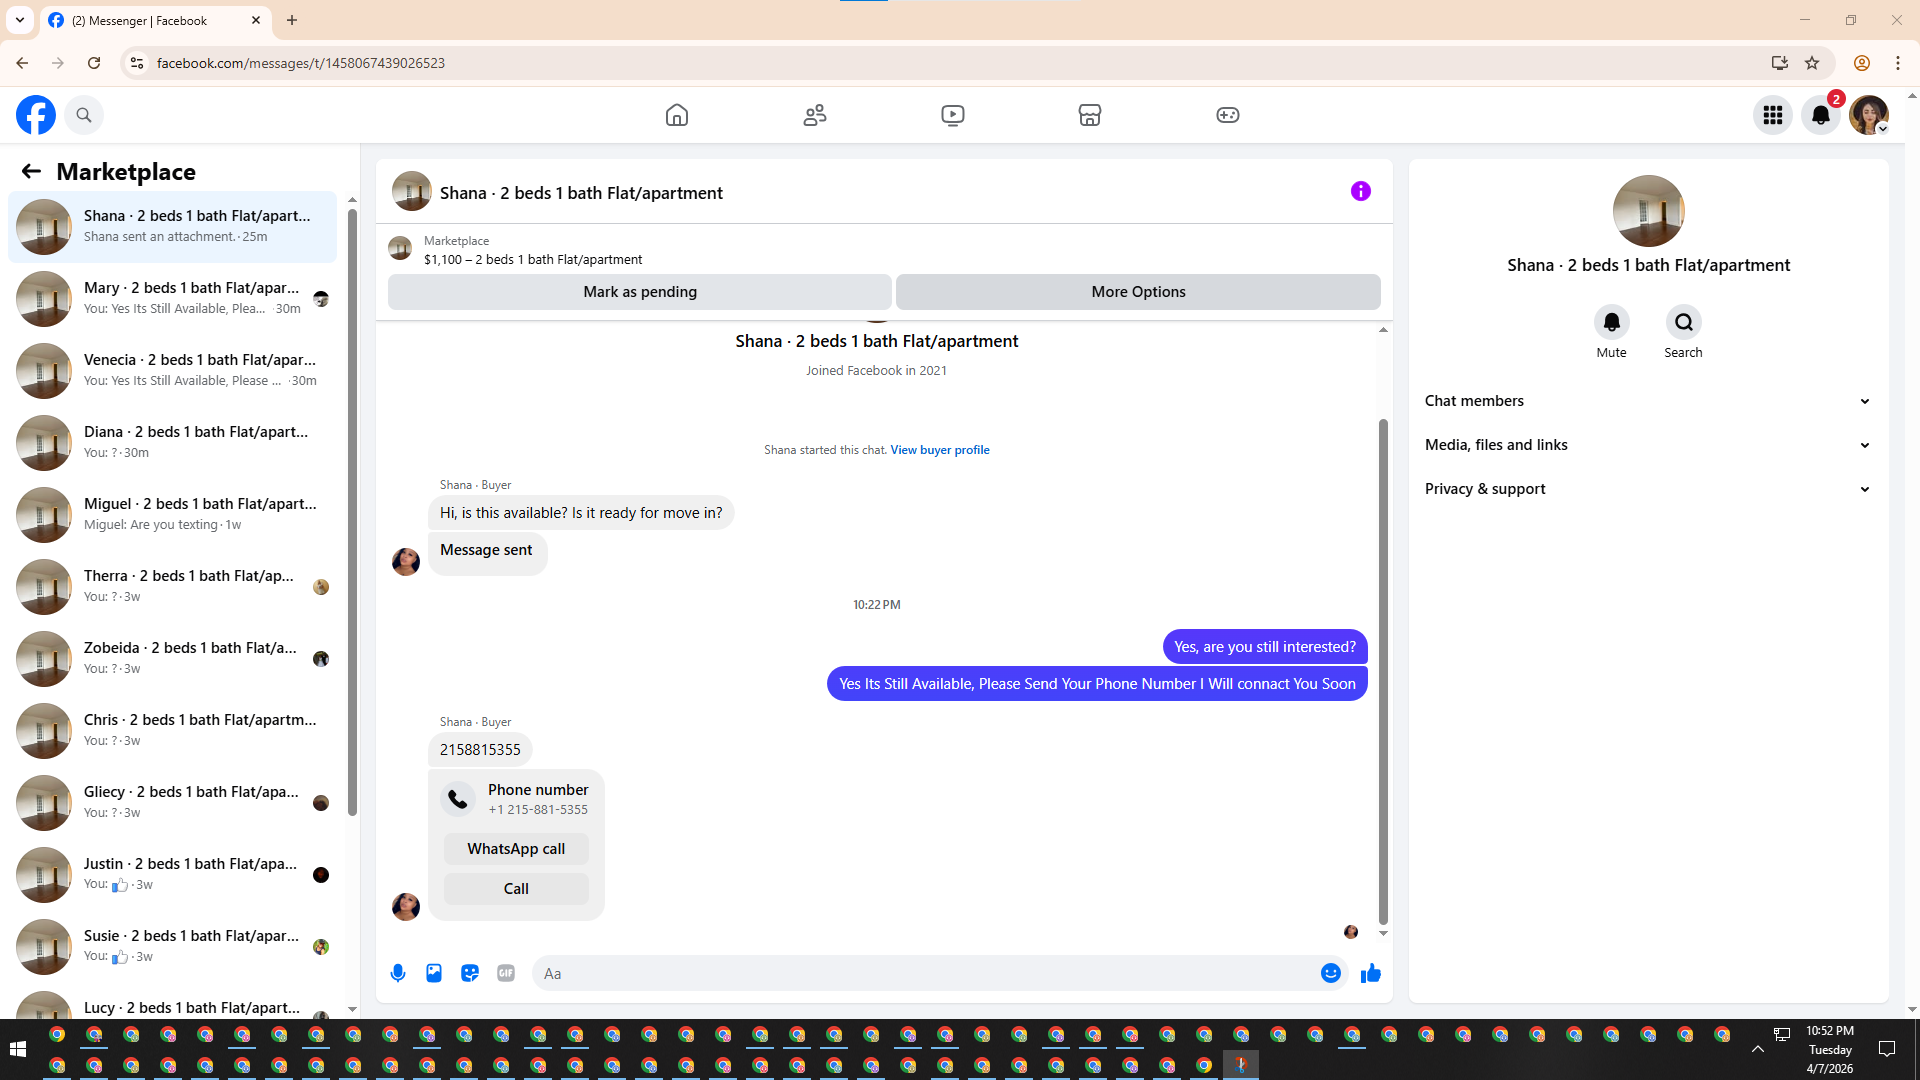Open Mary's apartment chat
The height and width of the screenshot is (1080, 1920).
pyautogui.click(x=173, y=299)
